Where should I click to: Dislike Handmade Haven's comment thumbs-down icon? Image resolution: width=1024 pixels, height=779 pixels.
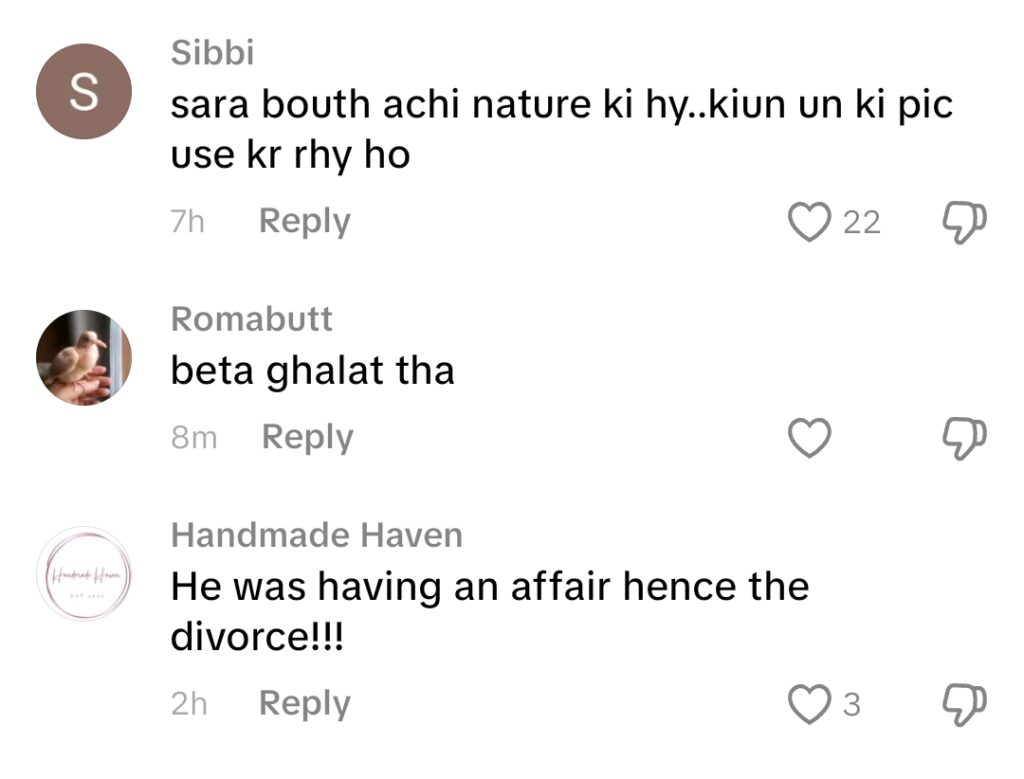pos(964,705)
